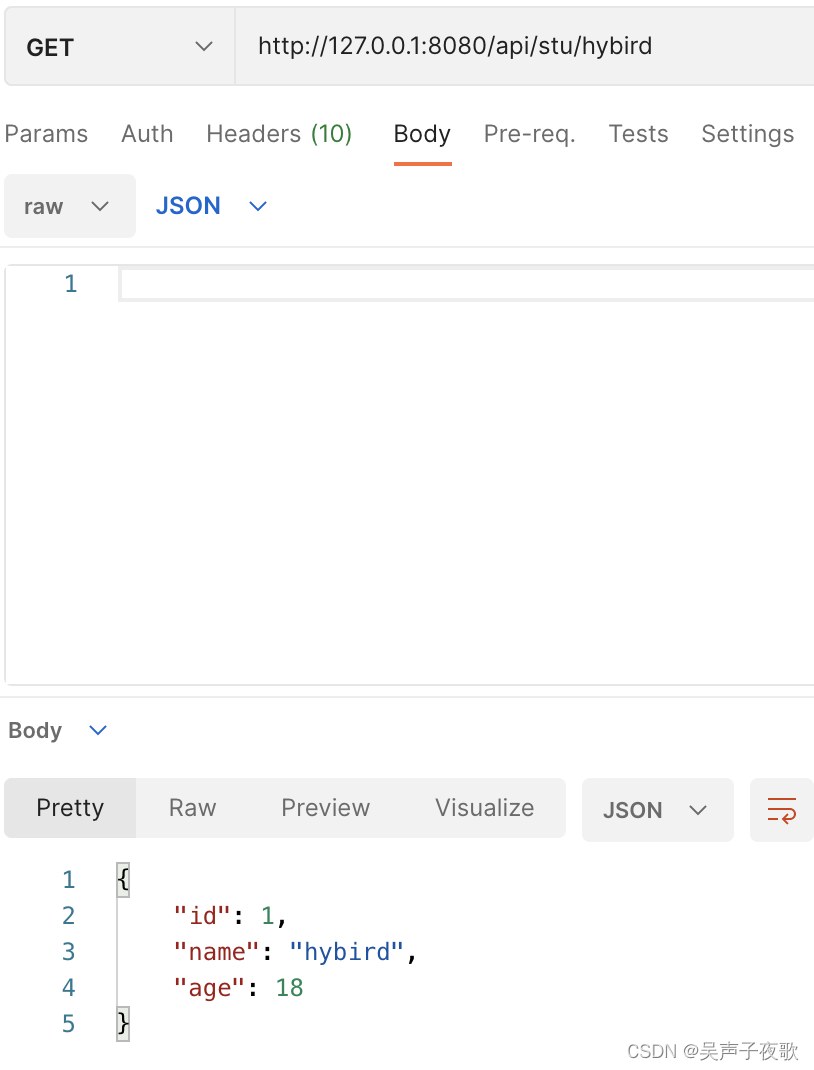Toggle the line wrap icon

[782, 810]
